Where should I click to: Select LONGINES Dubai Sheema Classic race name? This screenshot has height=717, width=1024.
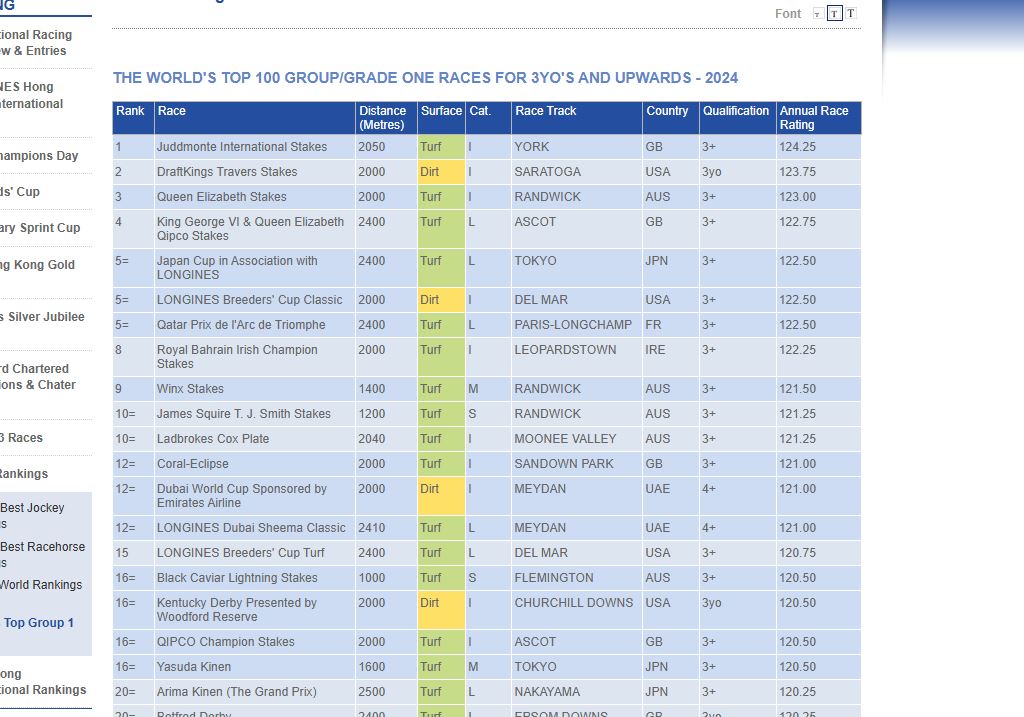[x=251, y=528]
